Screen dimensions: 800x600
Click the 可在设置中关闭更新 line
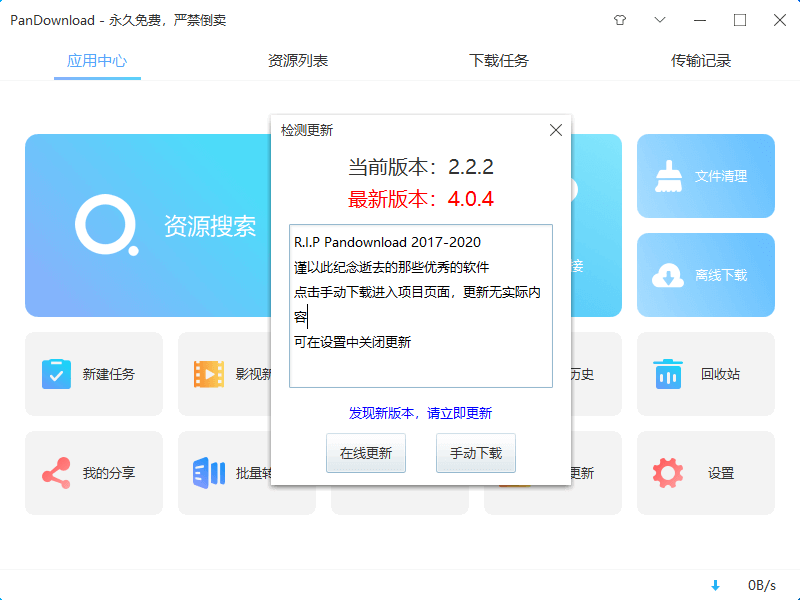tap(353, 342)
